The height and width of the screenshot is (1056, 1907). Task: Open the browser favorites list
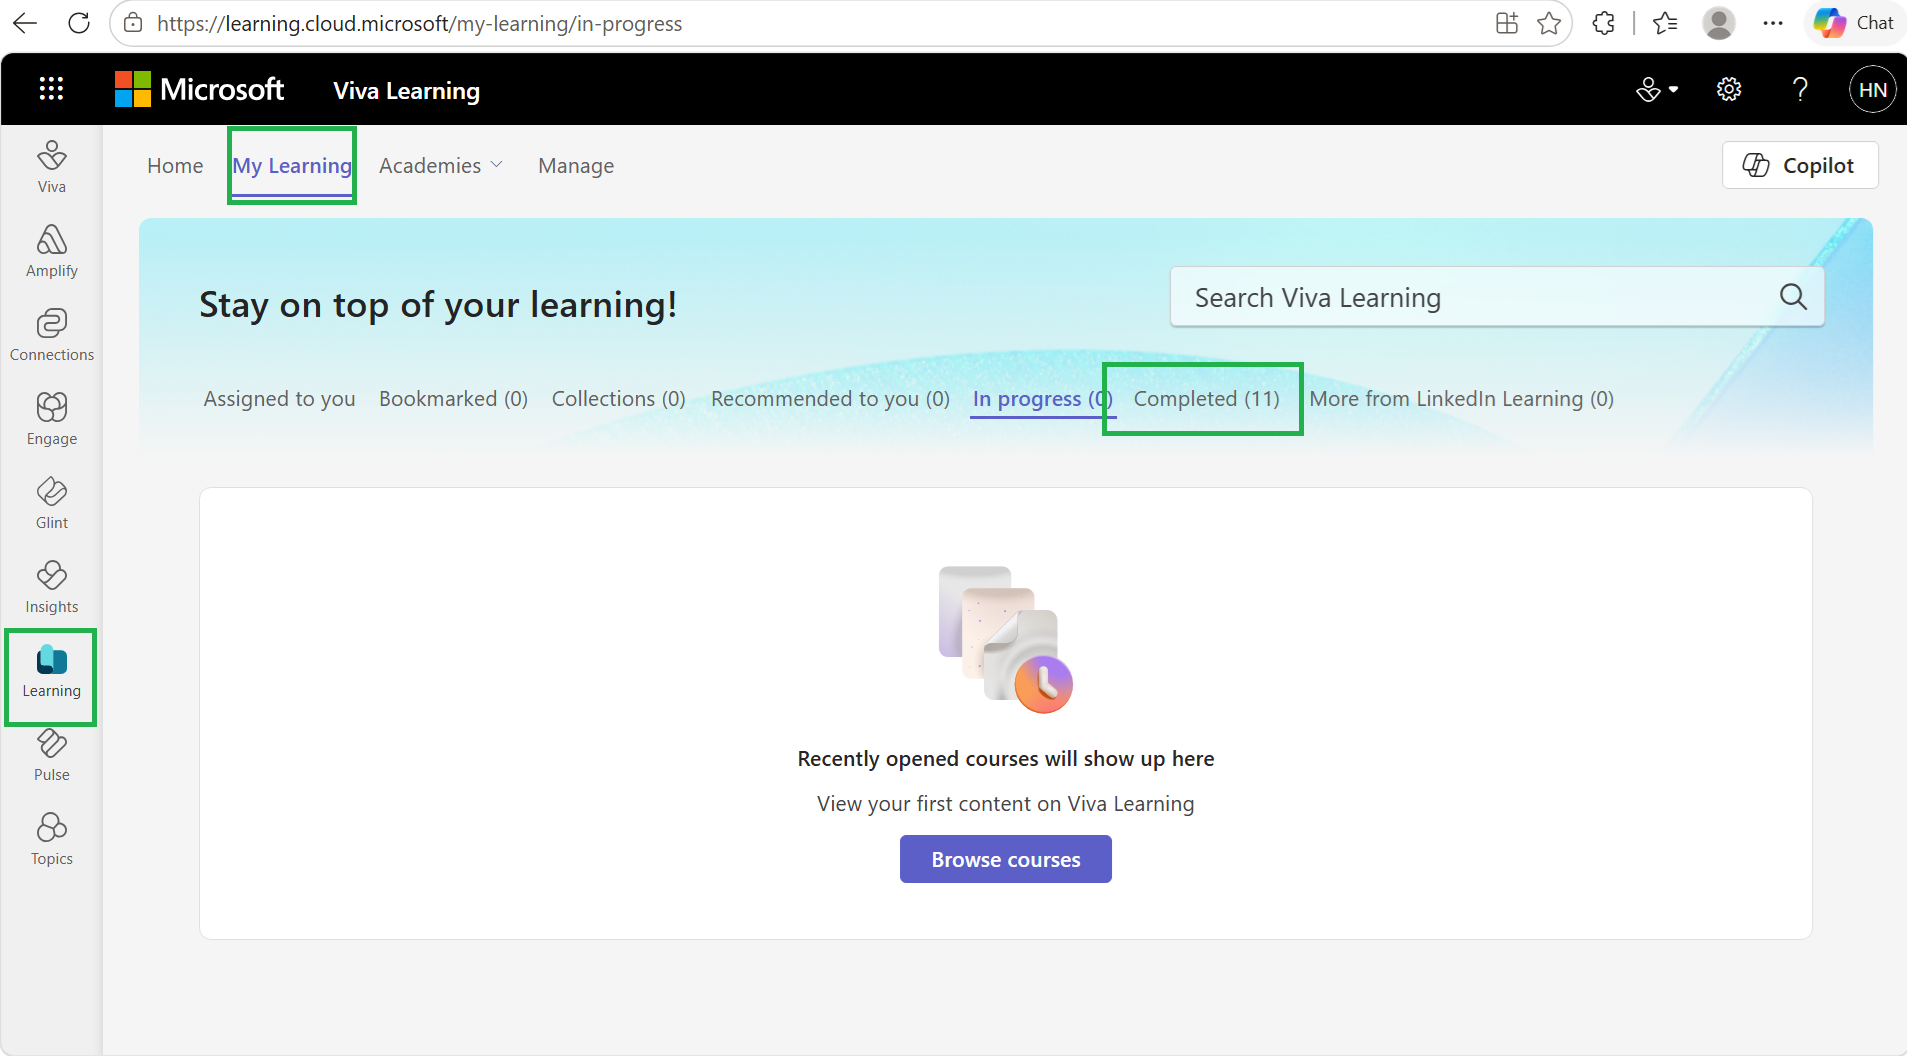pos(1665,23)
